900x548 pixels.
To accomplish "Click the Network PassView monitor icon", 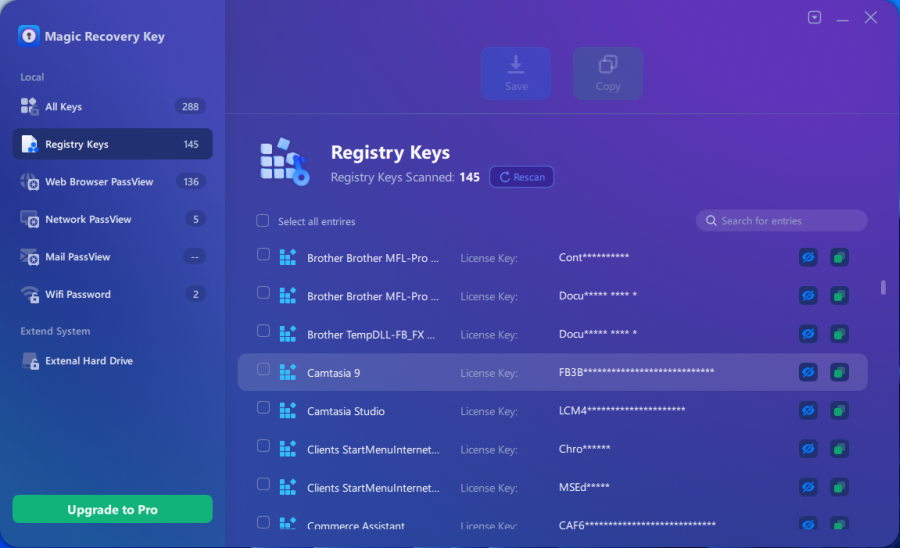I will [29, 219].
